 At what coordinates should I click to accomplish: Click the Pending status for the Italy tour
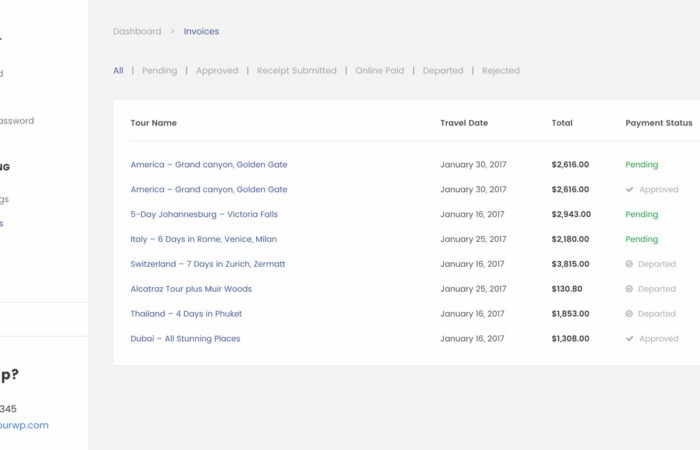[x=641, y=239]
